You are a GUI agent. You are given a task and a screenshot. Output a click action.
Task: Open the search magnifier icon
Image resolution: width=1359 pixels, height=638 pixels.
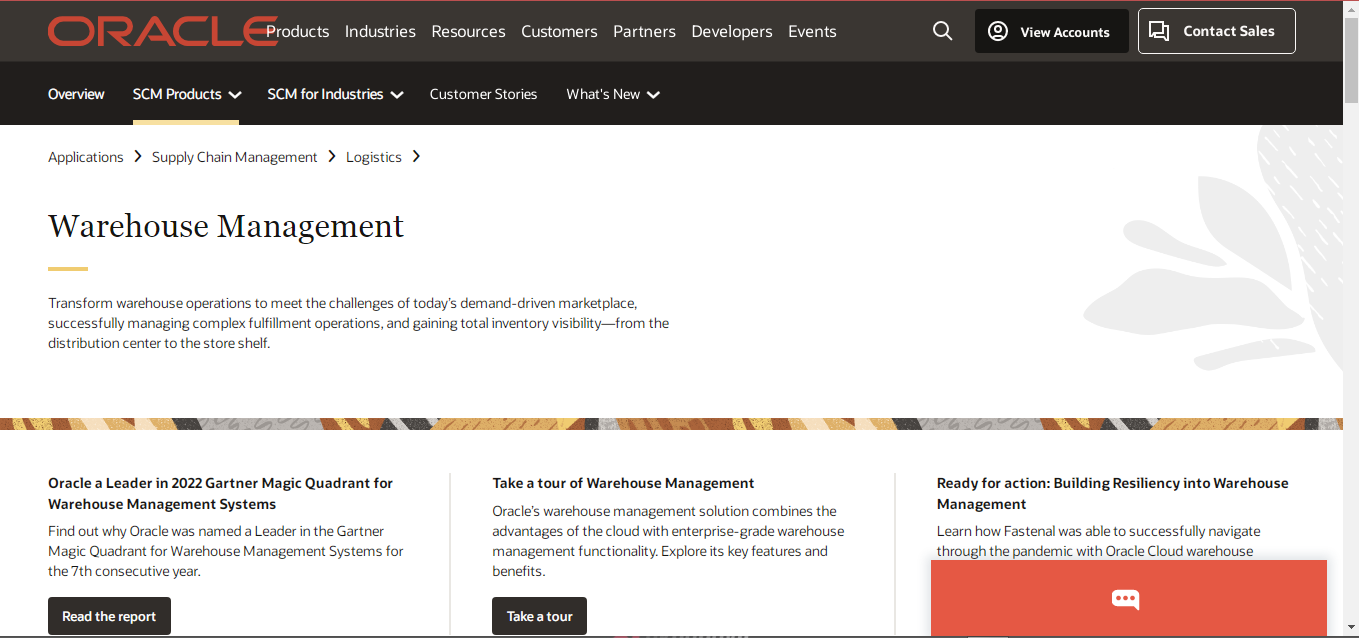click(x=942, y=31)
